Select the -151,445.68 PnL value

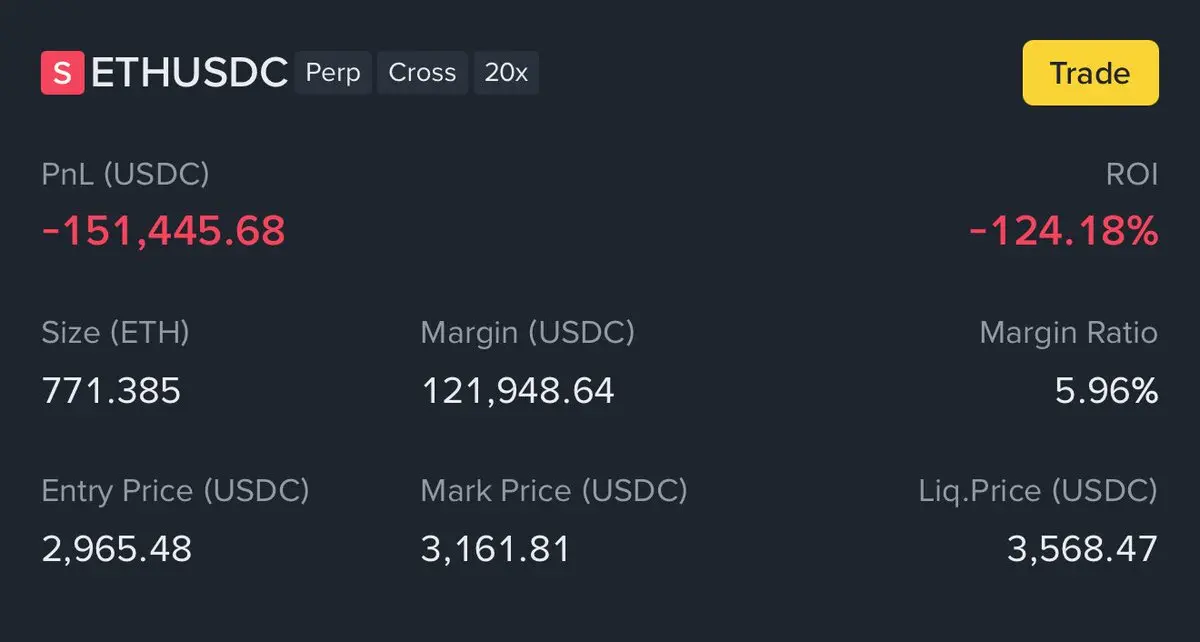[163, 231]
